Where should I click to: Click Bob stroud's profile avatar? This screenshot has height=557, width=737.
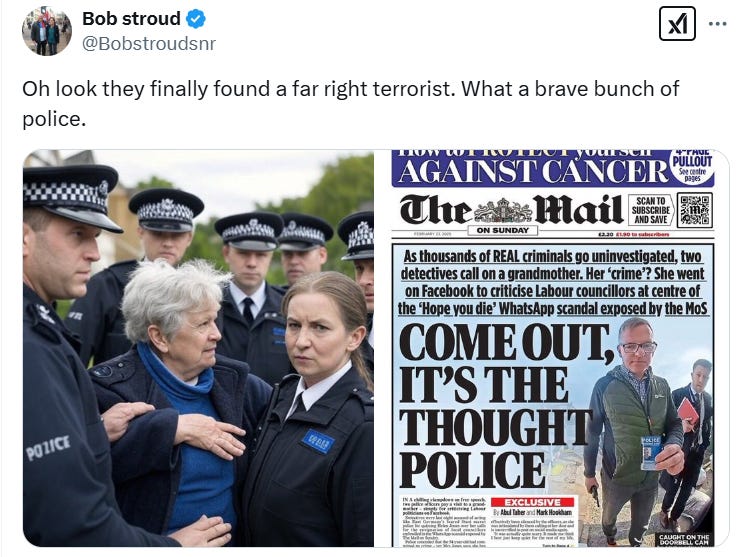pyautogui.click(x=47, y=31)
